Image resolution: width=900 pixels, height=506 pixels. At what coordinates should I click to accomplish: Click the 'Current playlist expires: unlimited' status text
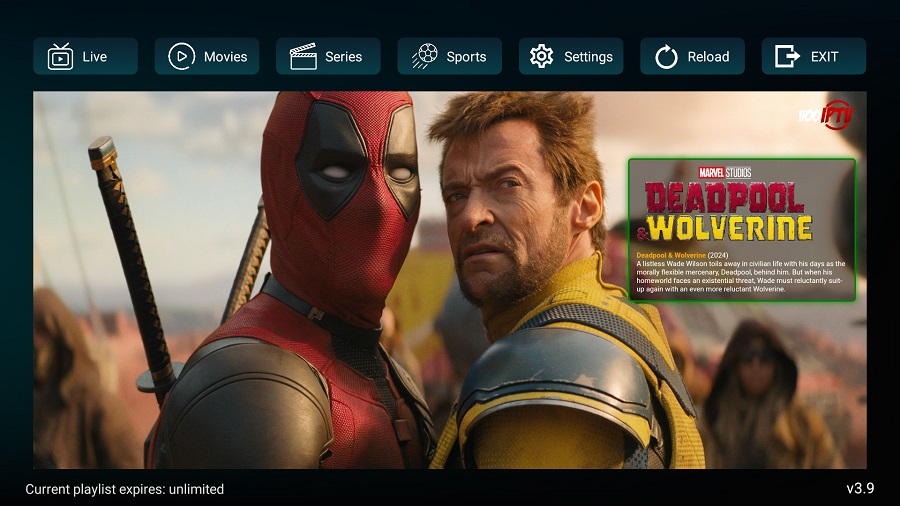coord(125,489)
